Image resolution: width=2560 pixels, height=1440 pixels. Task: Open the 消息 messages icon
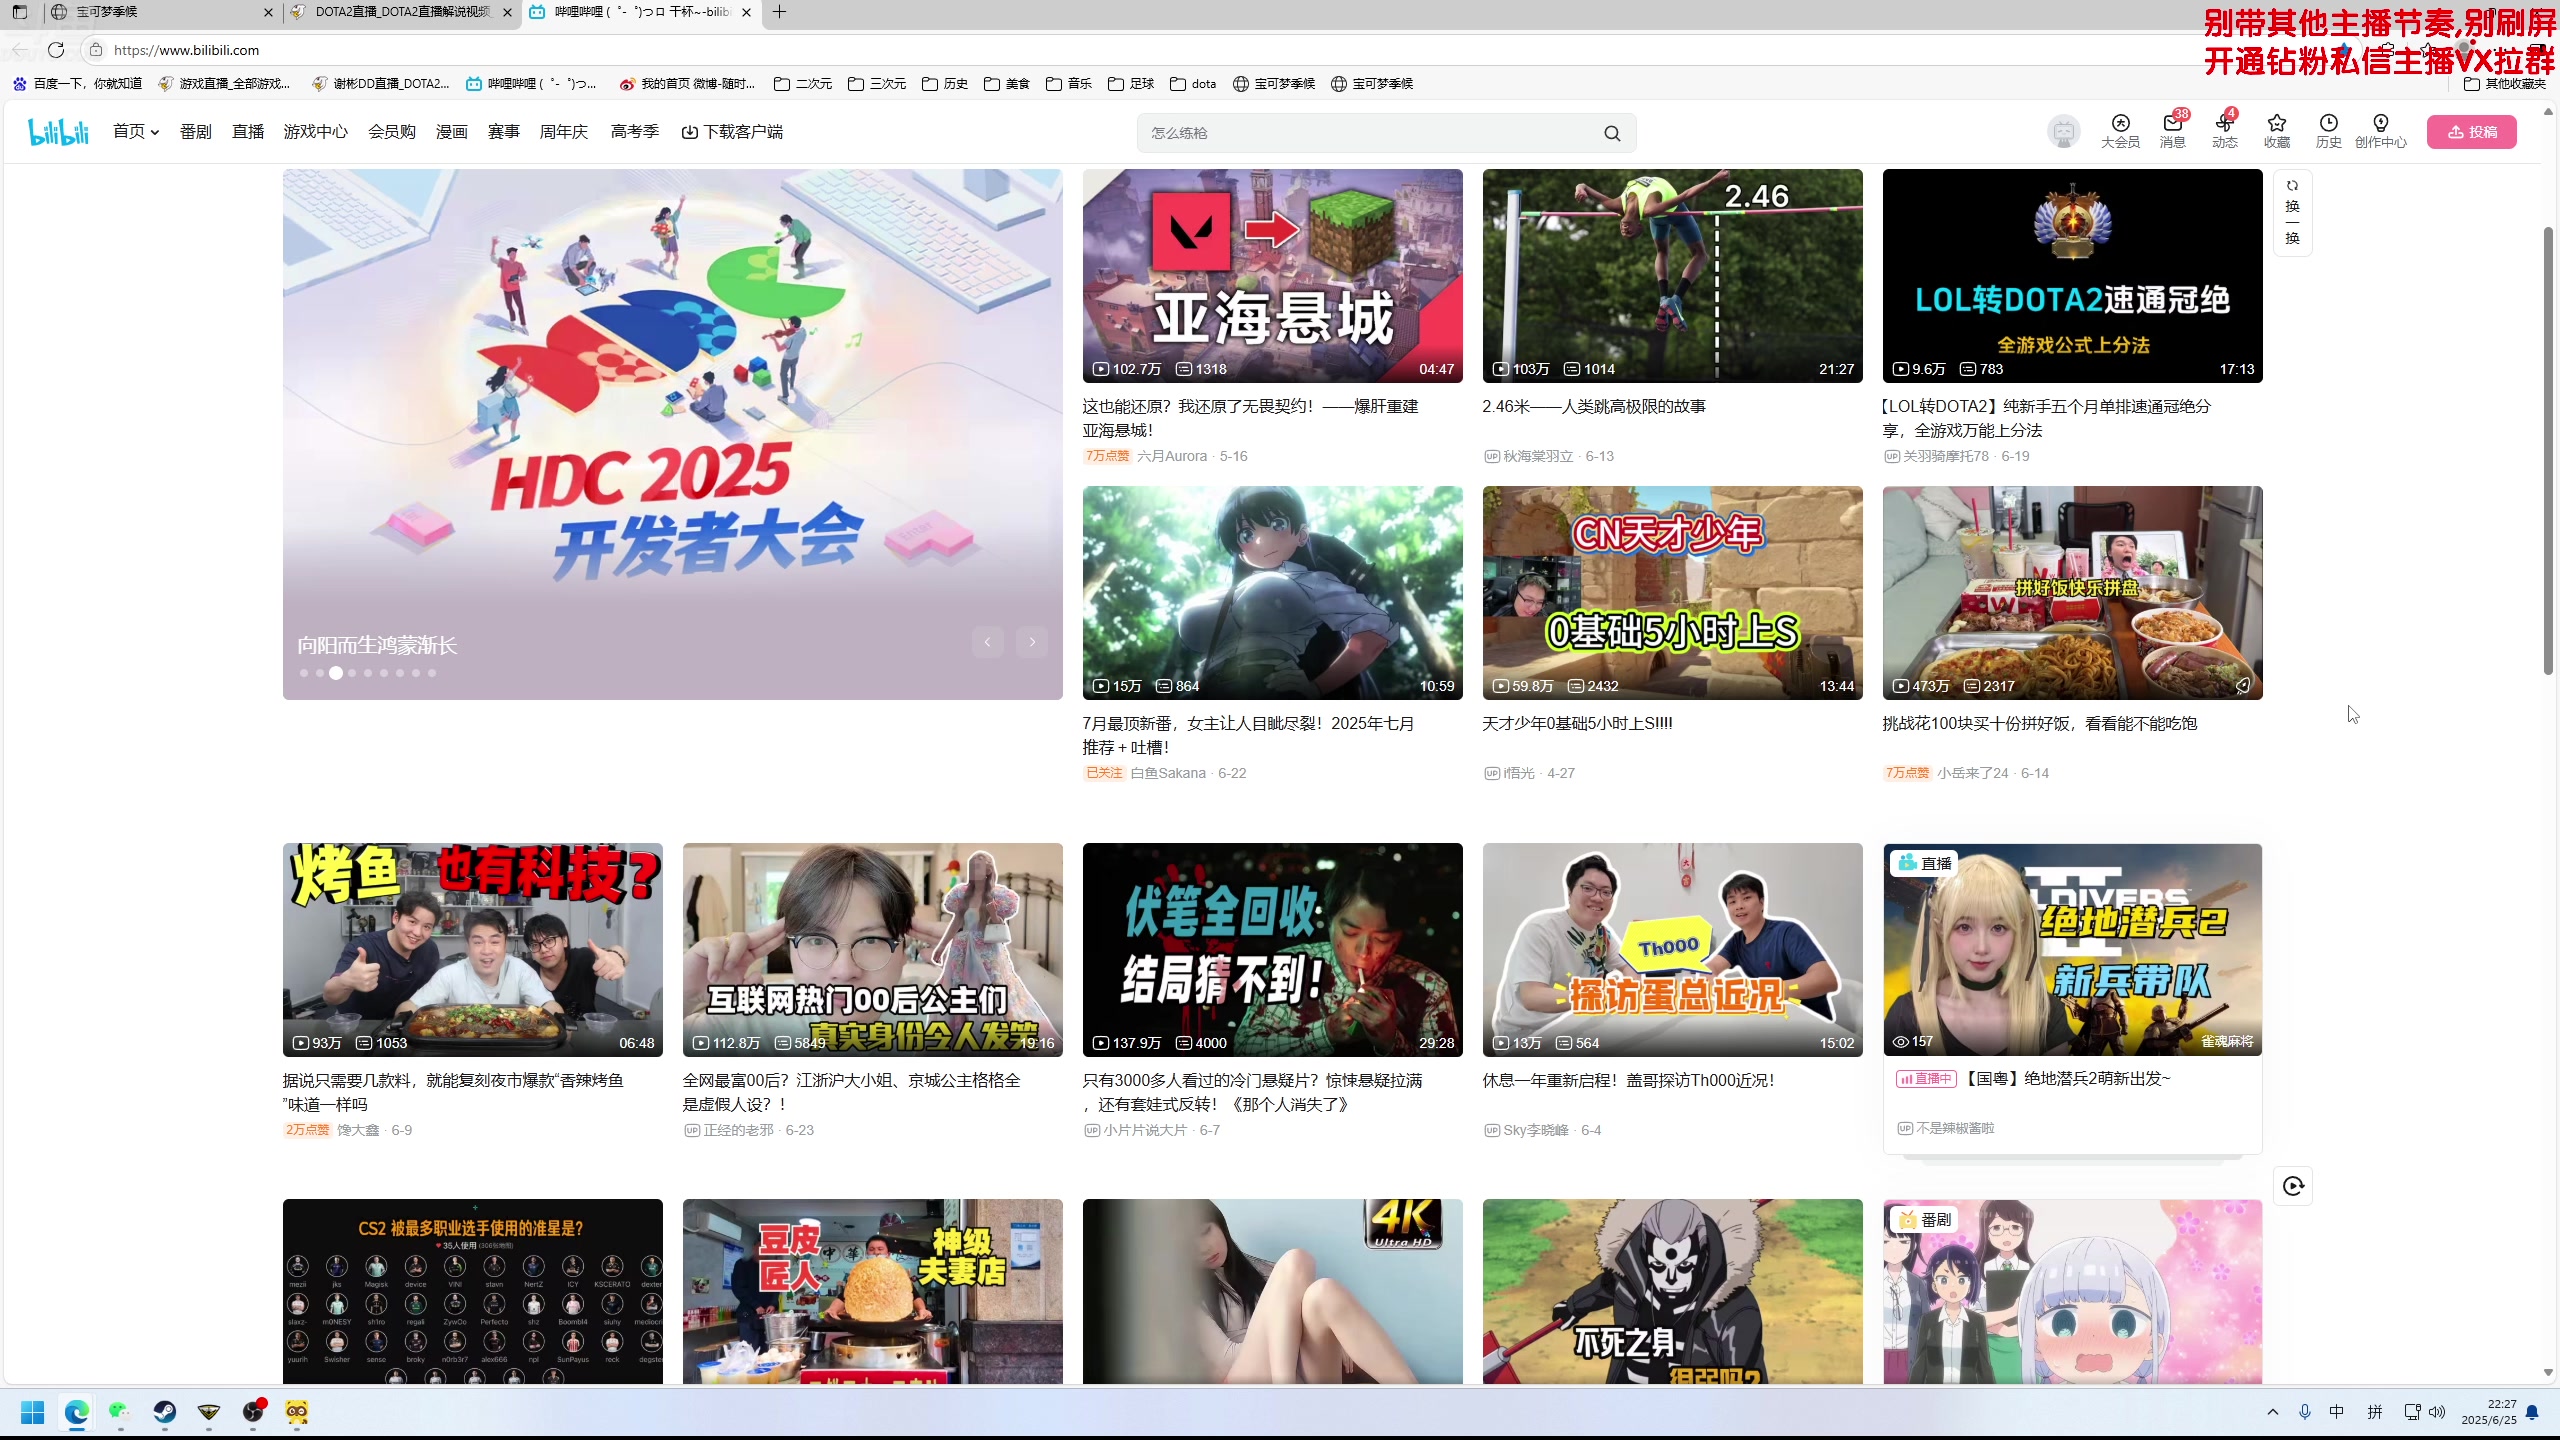pyautogui.click(x=2172, y=131)
